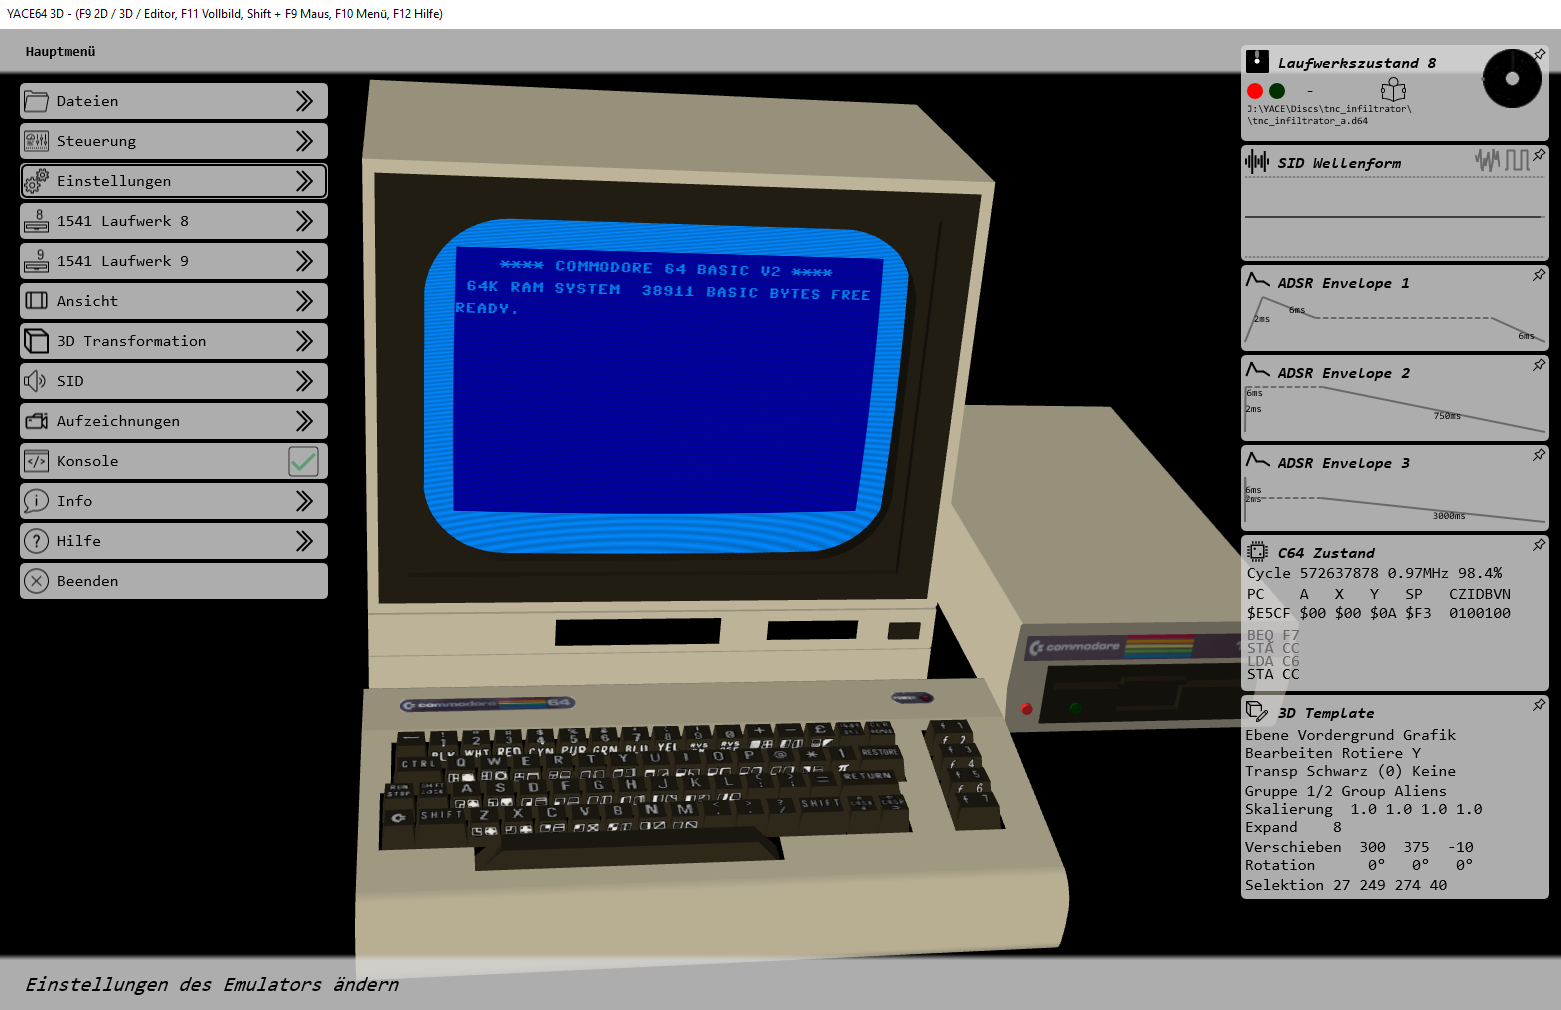Click the SID Wellenform audio bars icon
This screenshot has width=1561, height=1010.
tap(1257, 161)
